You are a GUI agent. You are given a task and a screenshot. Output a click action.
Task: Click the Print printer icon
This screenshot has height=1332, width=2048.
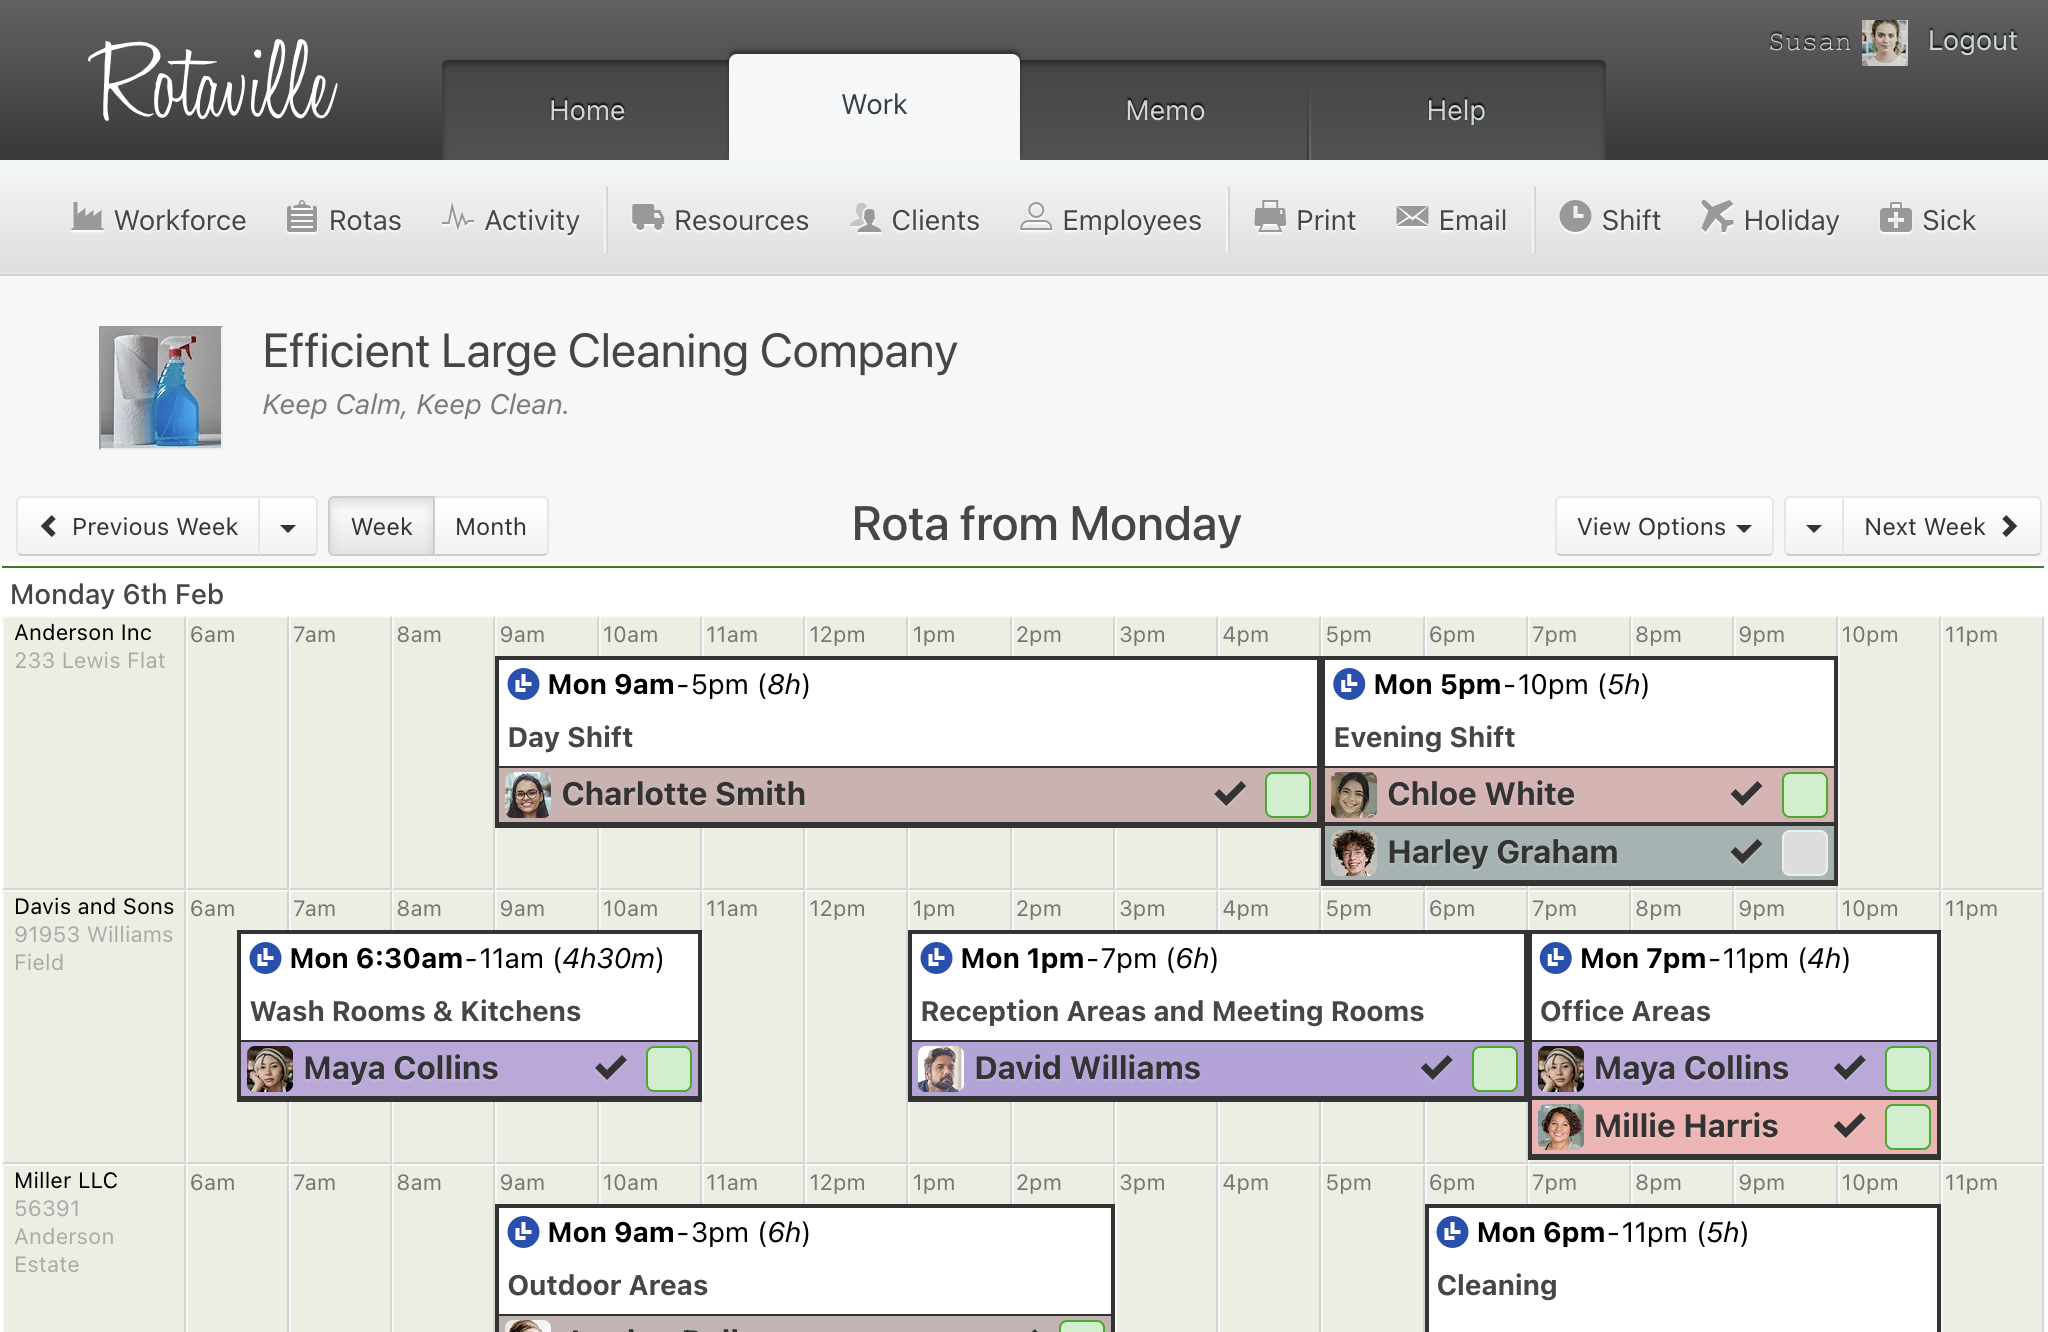click(1270, 217)
